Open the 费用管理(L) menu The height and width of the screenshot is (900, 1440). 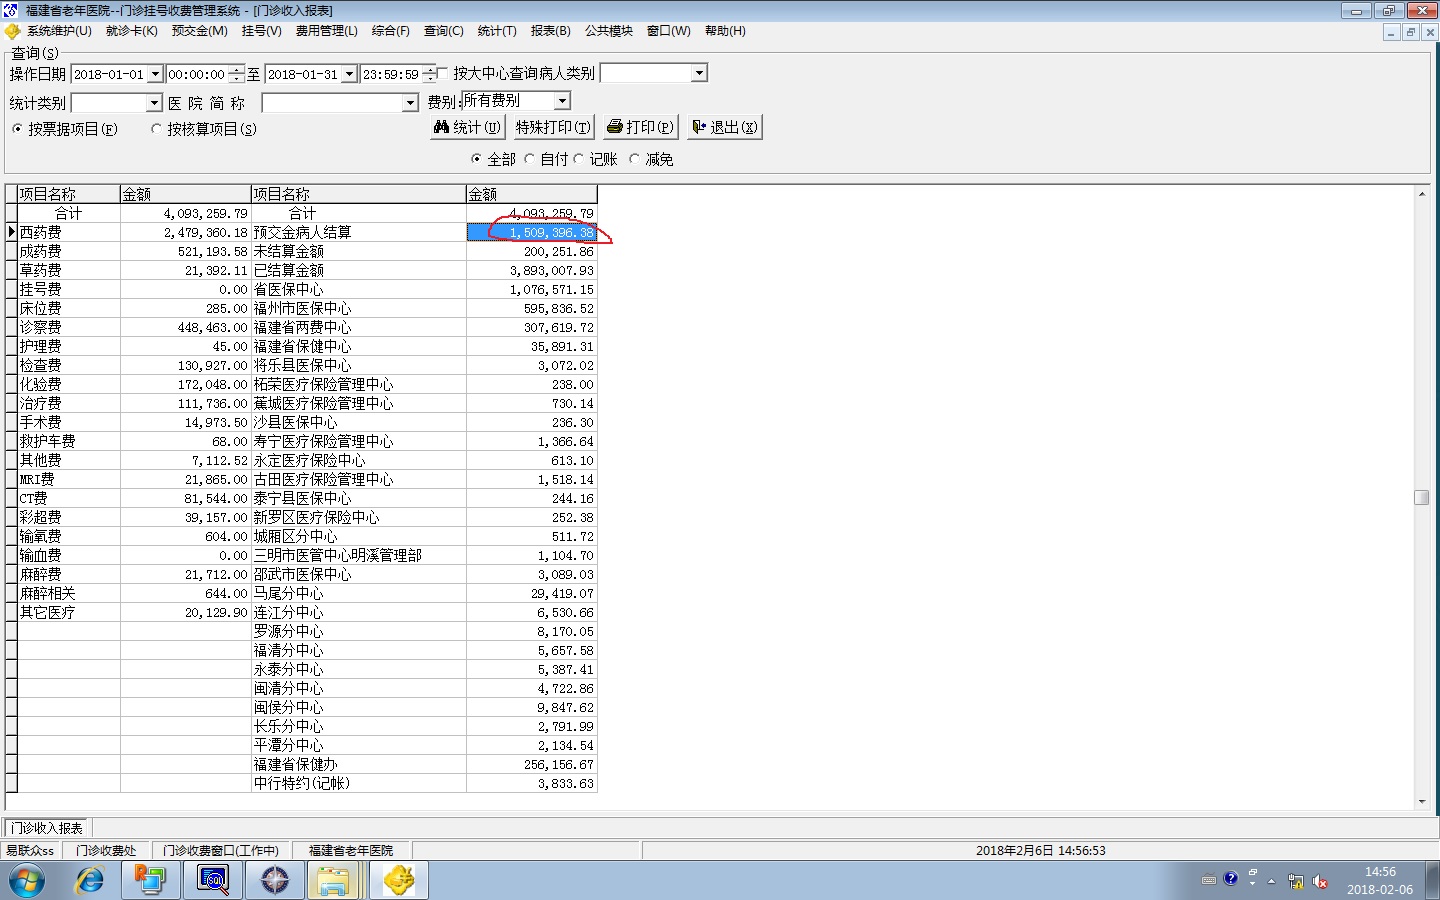point(327,31)
